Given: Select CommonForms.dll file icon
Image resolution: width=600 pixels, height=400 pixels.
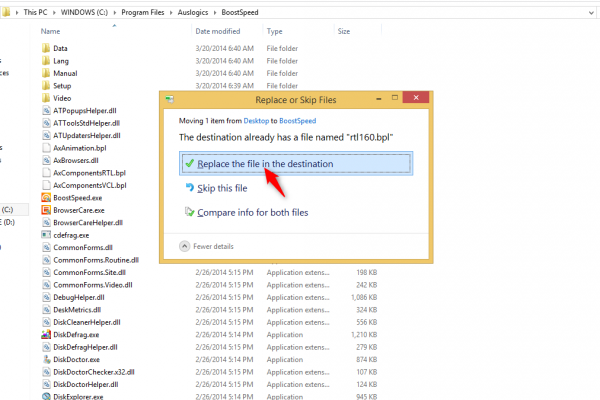Looking at the screenshot, I should (46, 247).
